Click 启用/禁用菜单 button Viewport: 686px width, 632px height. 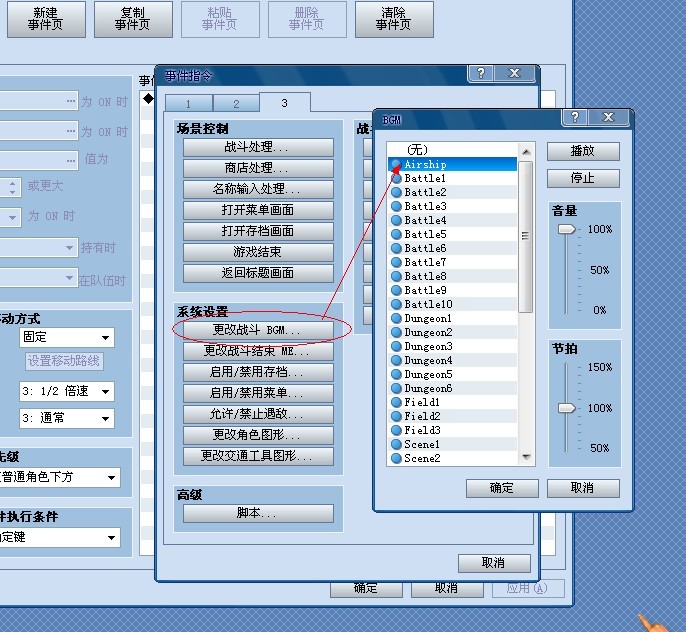pyautogui.click(x=258, y=393)
